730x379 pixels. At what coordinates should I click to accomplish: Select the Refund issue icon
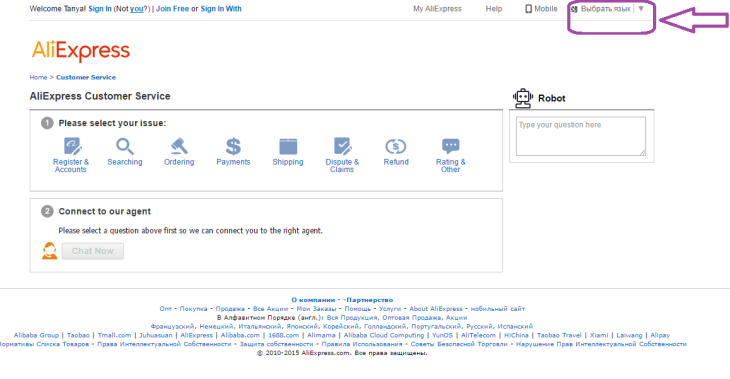[x=396, y=146]
